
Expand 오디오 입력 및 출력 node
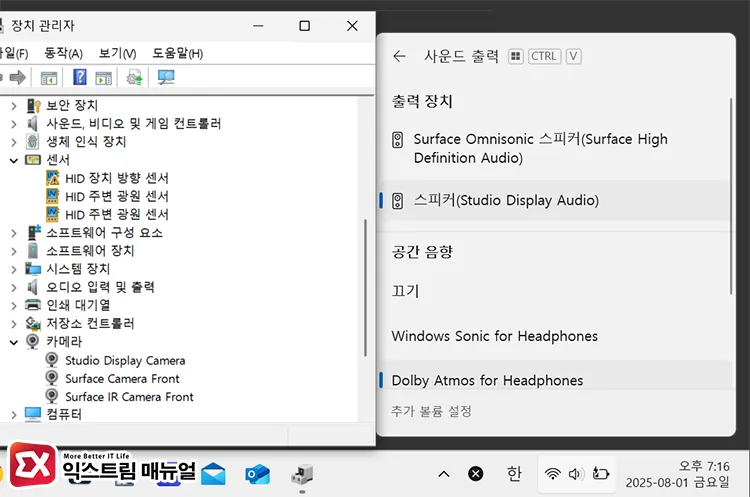pos(14,287)
